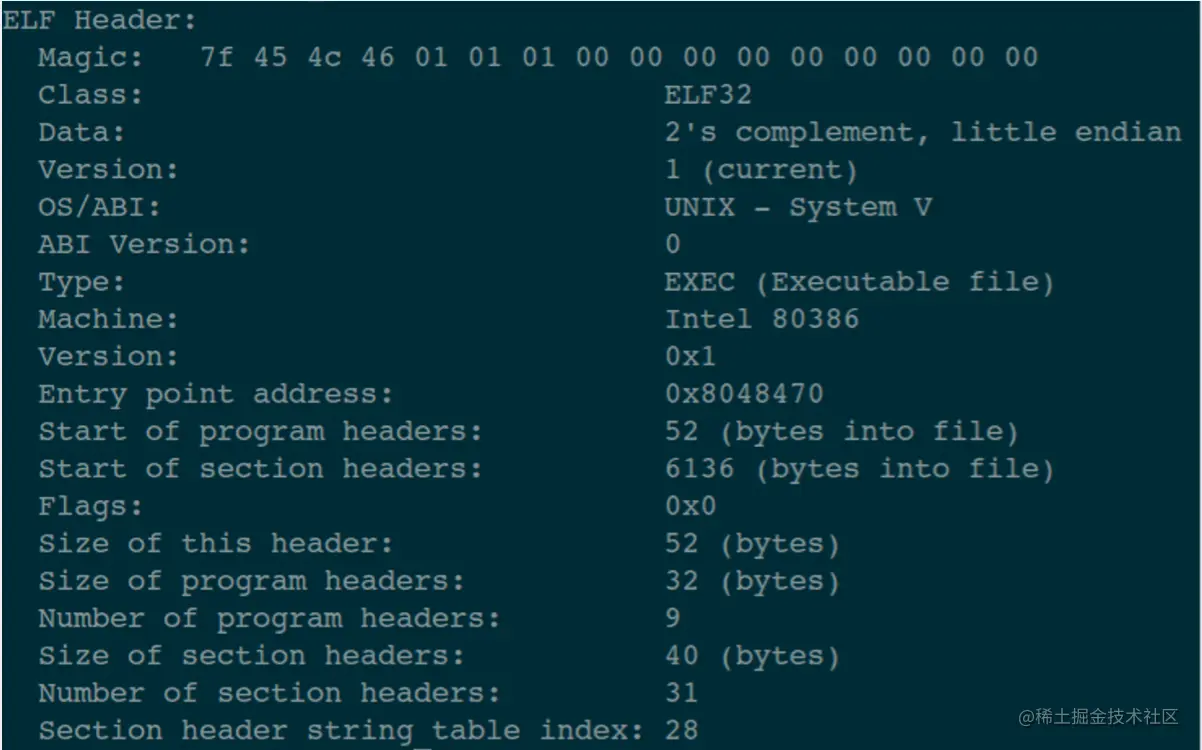Click the Size of section headers label
Viewport: 1202px width, 750px height.
point(252,656)
